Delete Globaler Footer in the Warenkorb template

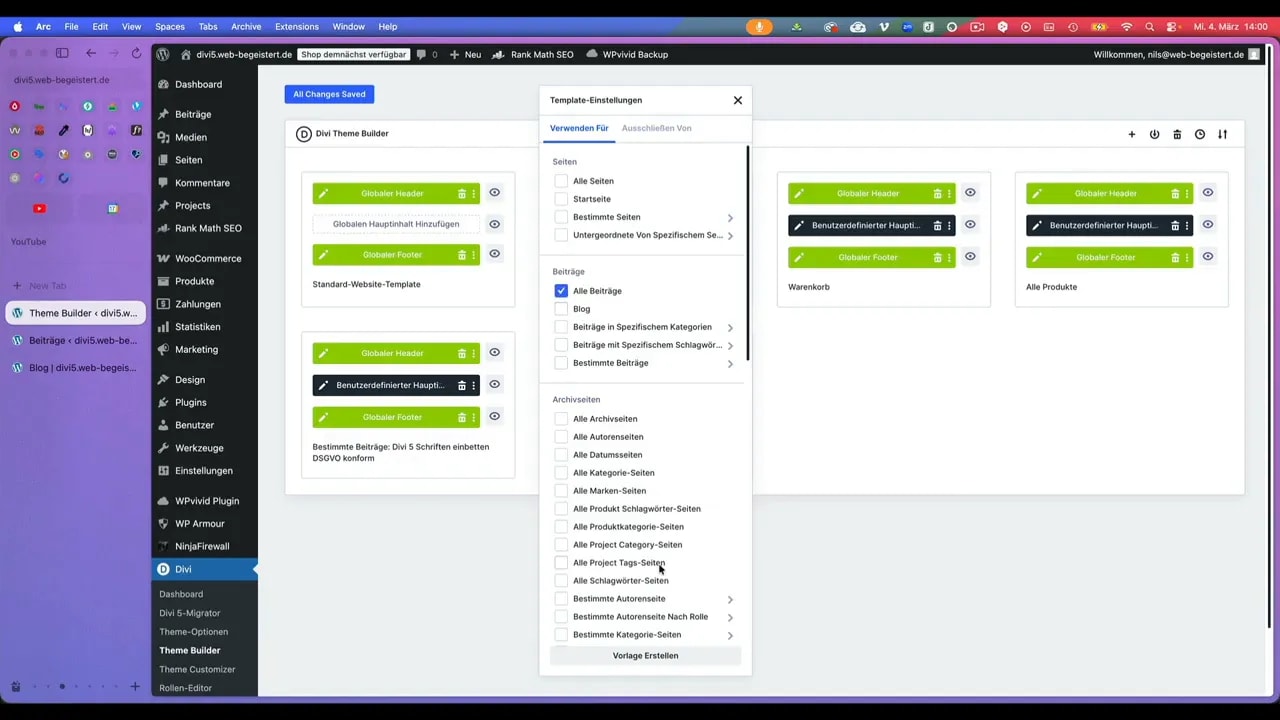[937, 258]
